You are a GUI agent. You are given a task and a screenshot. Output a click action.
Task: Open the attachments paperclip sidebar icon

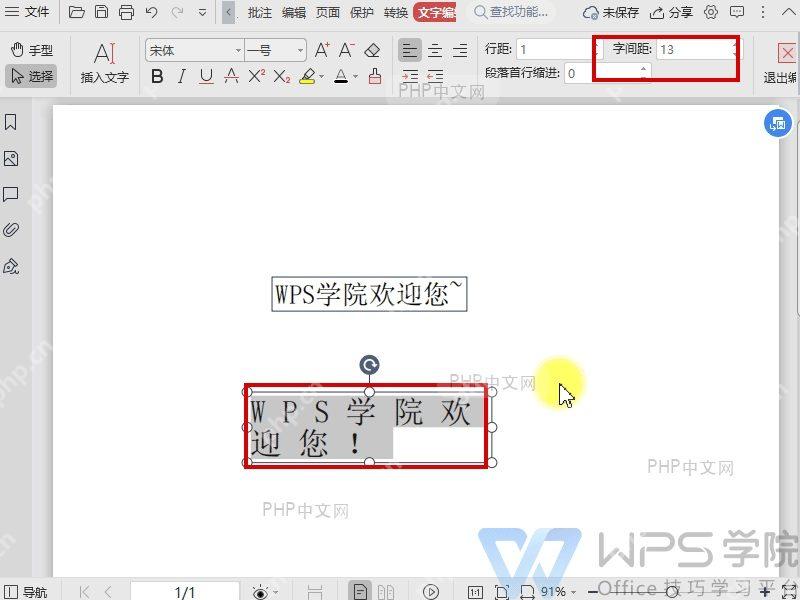click(11, 230)
